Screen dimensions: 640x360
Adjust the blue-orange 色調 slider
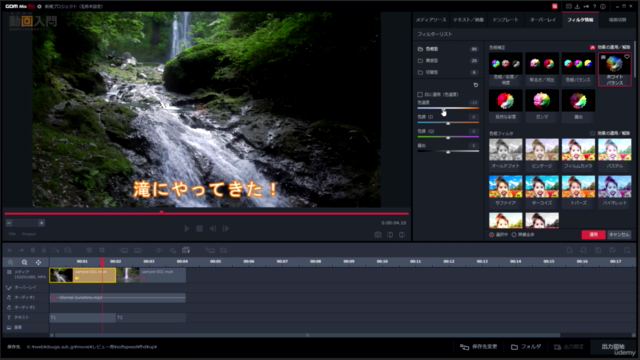448,122
